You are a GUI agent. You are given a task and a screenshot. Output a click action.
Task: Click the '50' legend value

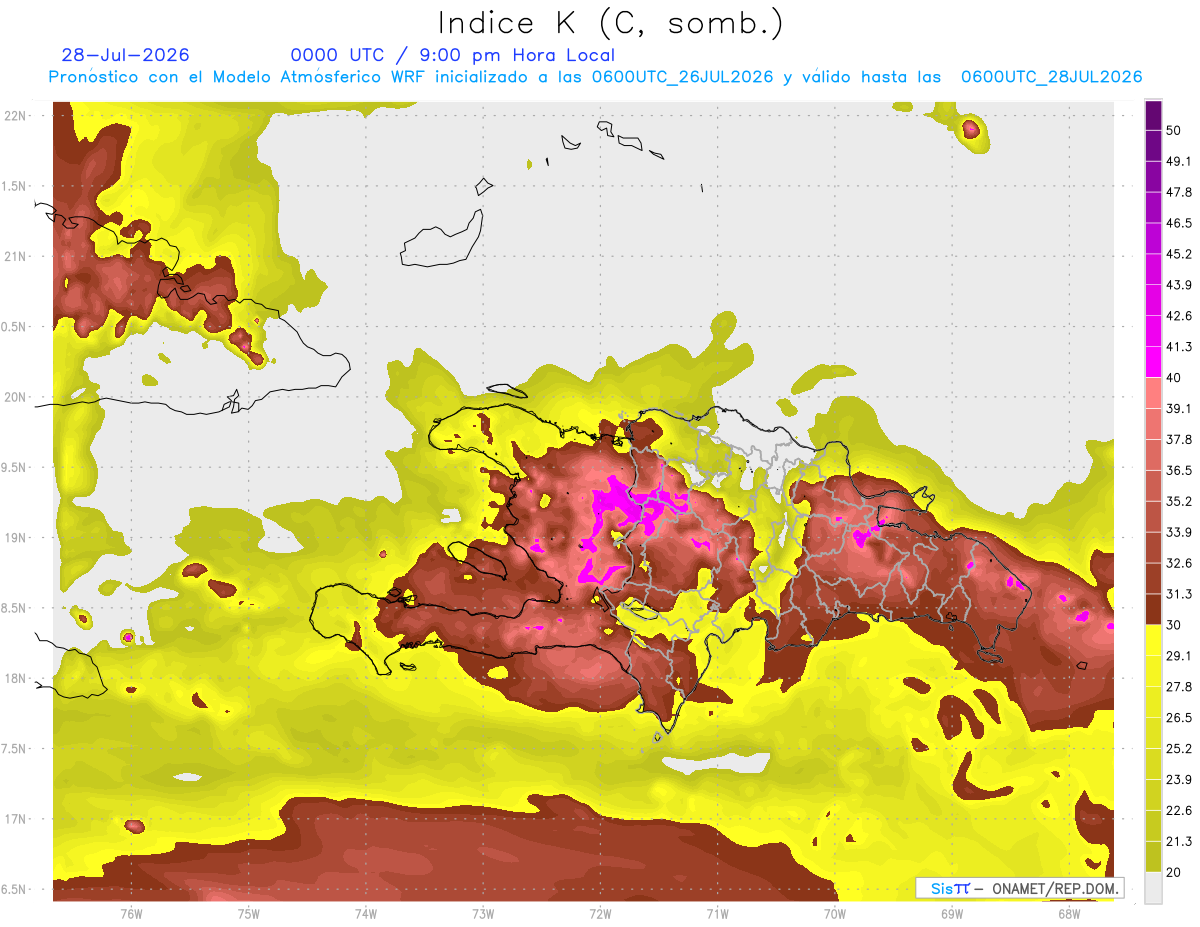[1174, 130]
